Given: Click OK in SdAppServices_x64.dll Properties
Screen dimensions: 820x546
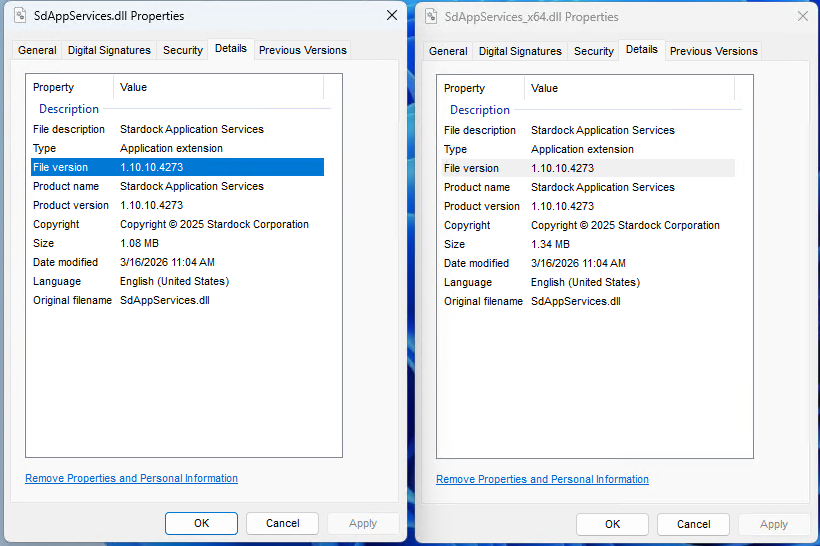Looking at the screenshot, I should point(612,524).
